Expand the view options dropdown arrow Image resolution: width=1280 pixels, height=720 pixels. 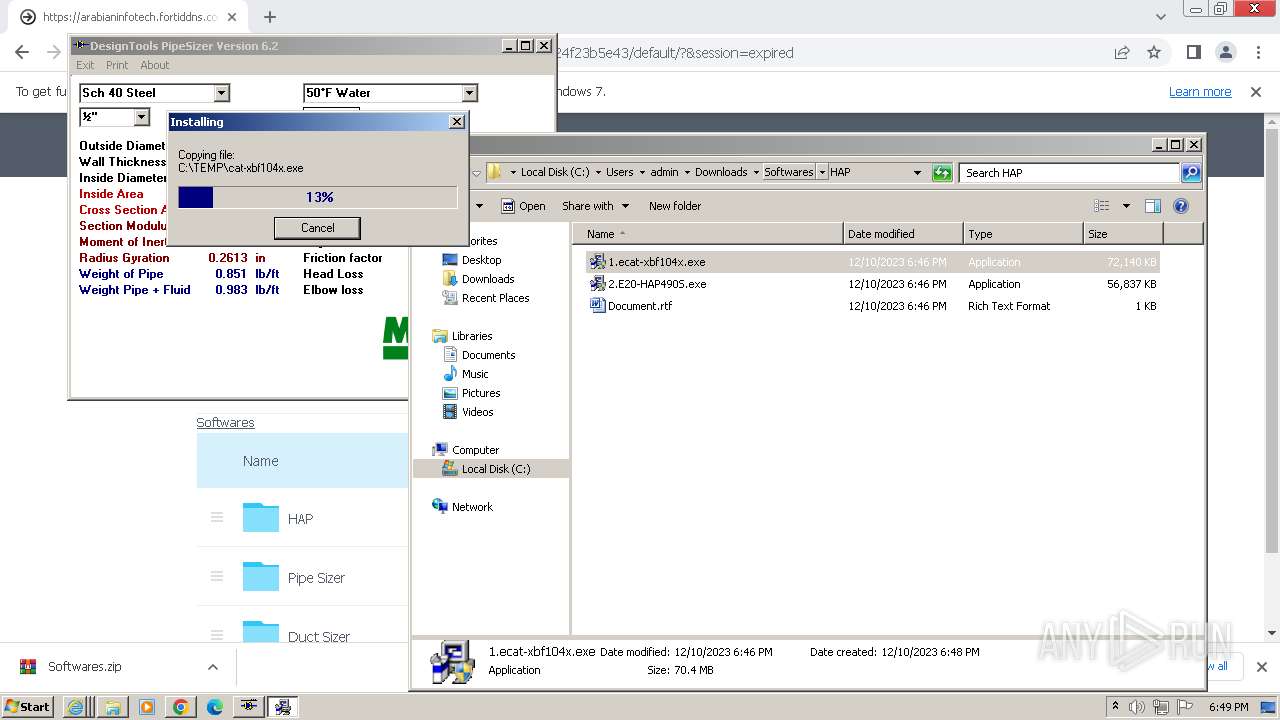click(x=1126, y=206)
